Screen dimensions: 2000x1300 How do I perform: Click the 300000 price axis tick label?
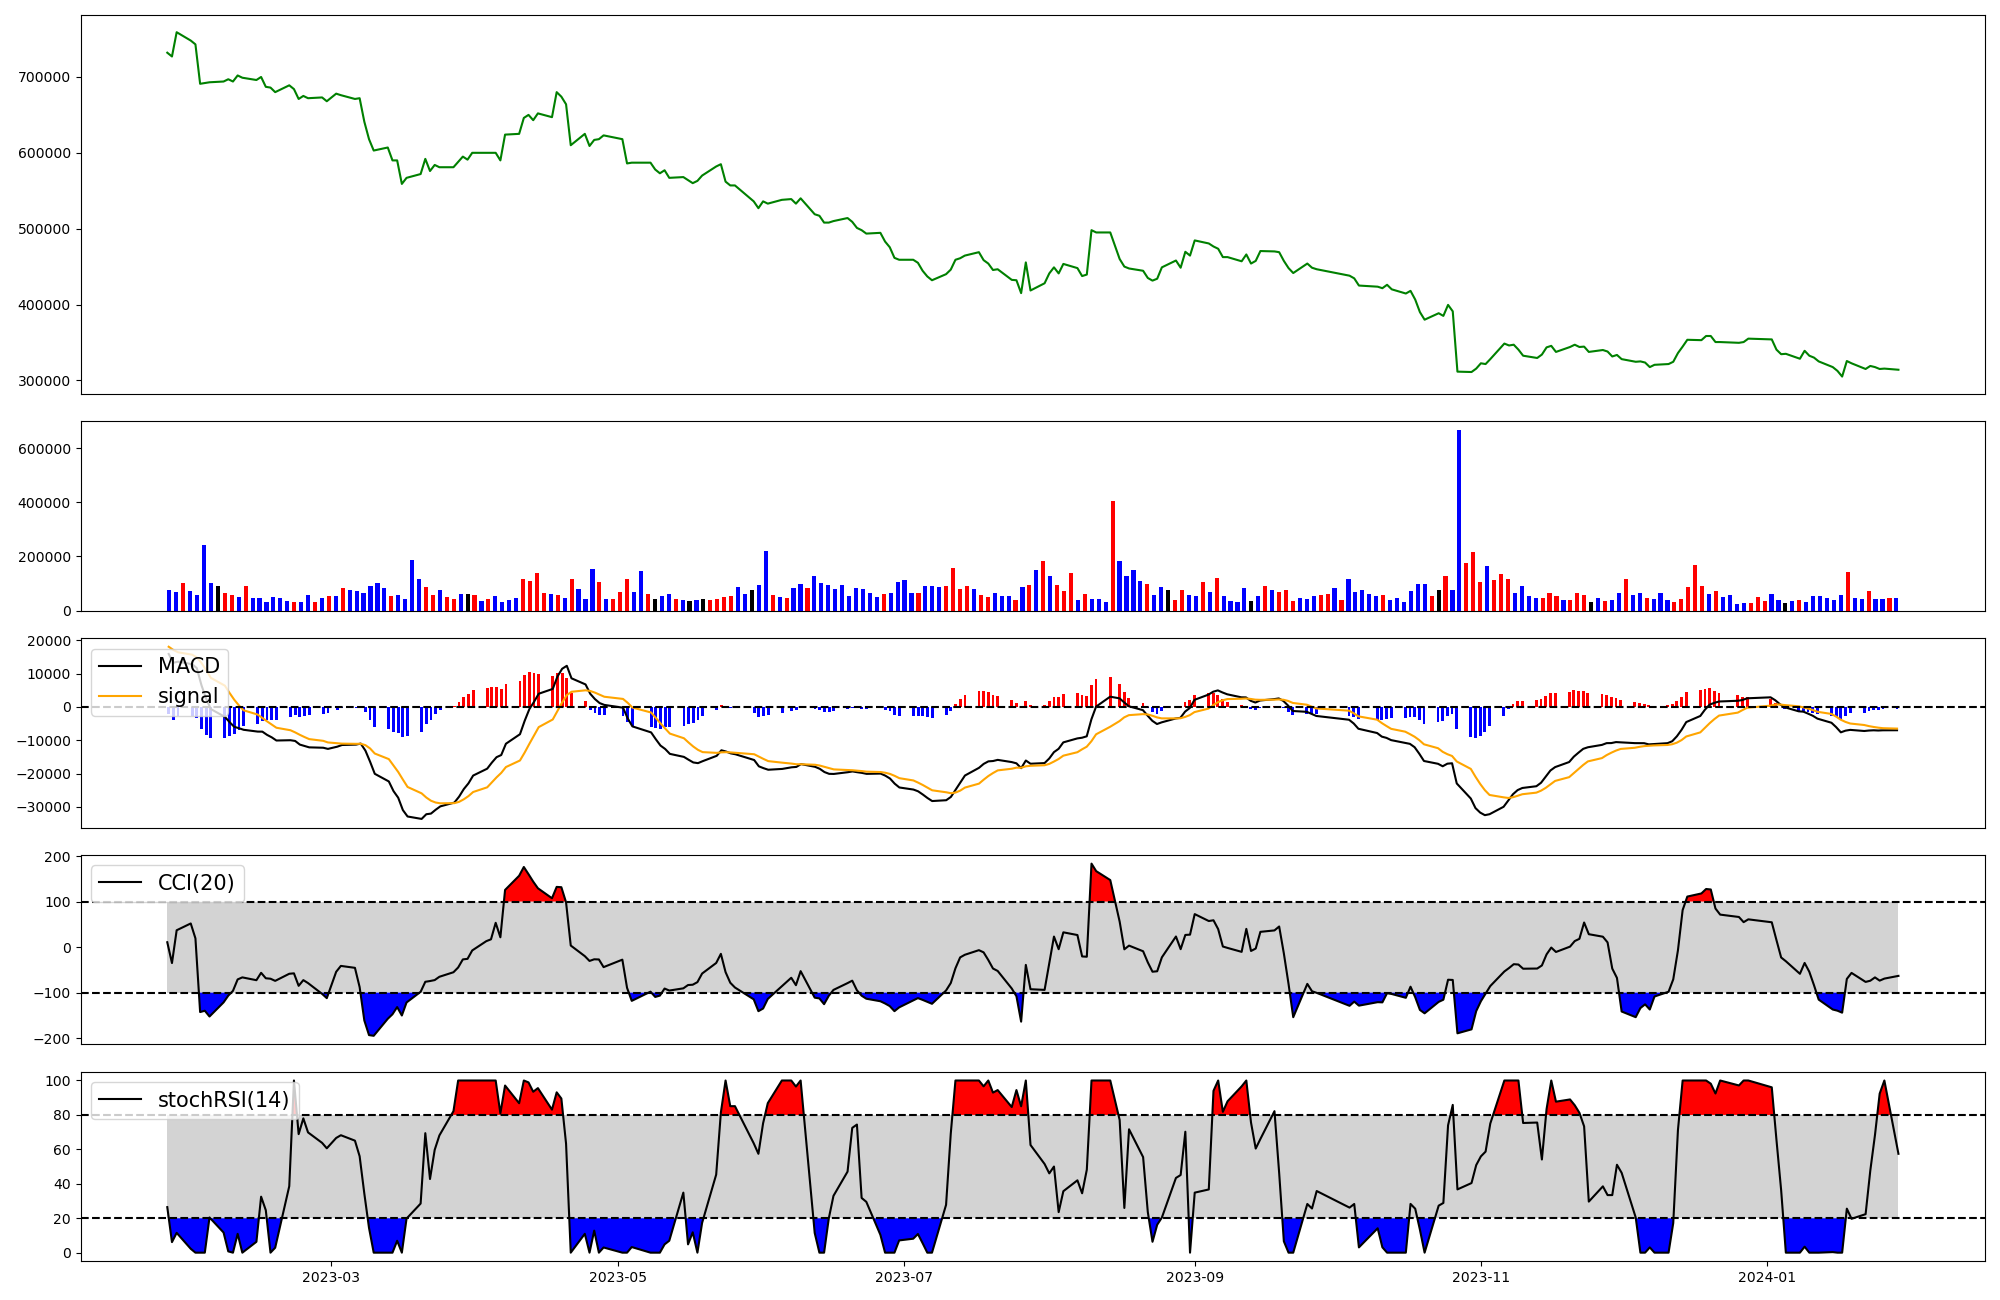(44, 382)
